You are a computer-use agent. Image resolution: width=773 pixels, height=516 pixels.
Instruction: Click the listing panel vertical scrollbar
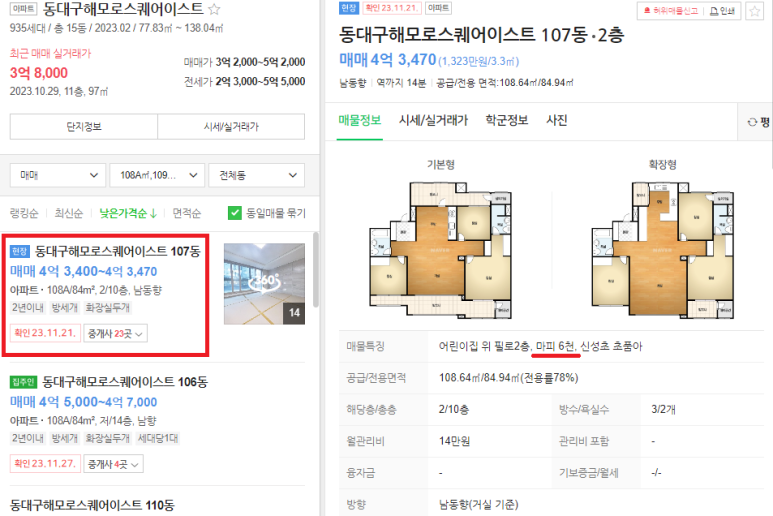(x=316, y=270)
